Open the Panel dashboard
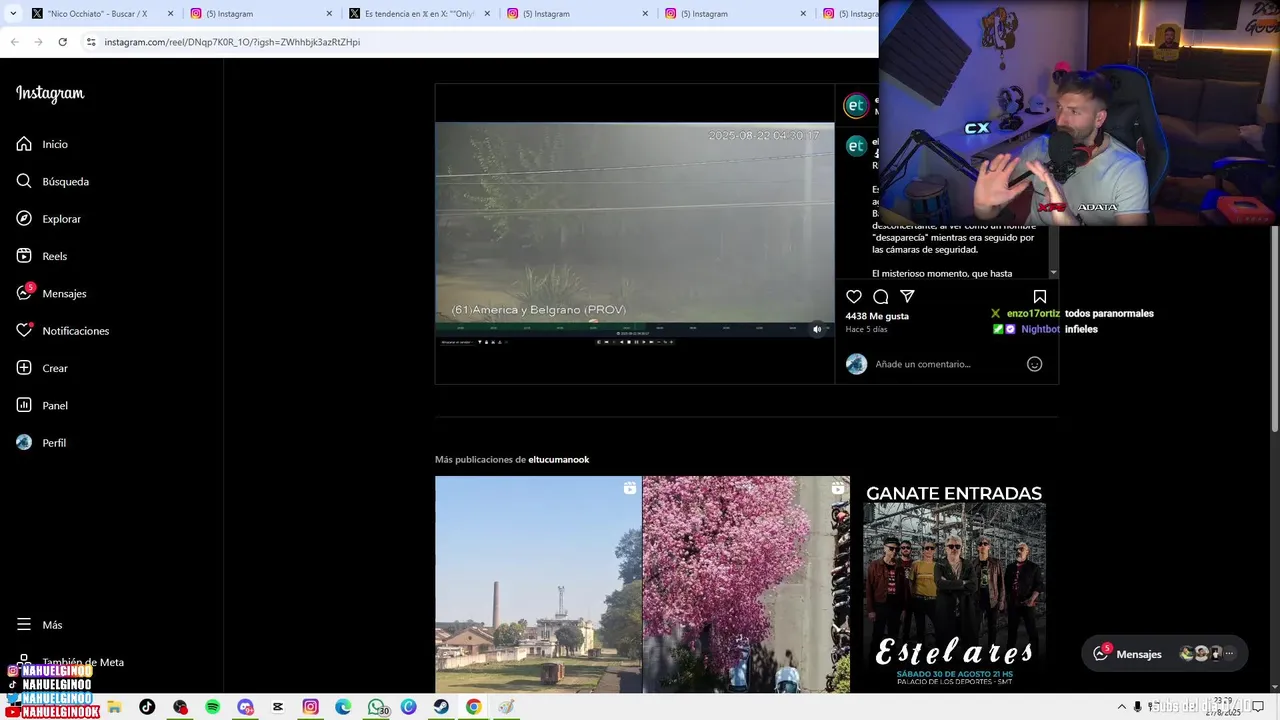1280x720 pixels. click(x=42, y=405)
